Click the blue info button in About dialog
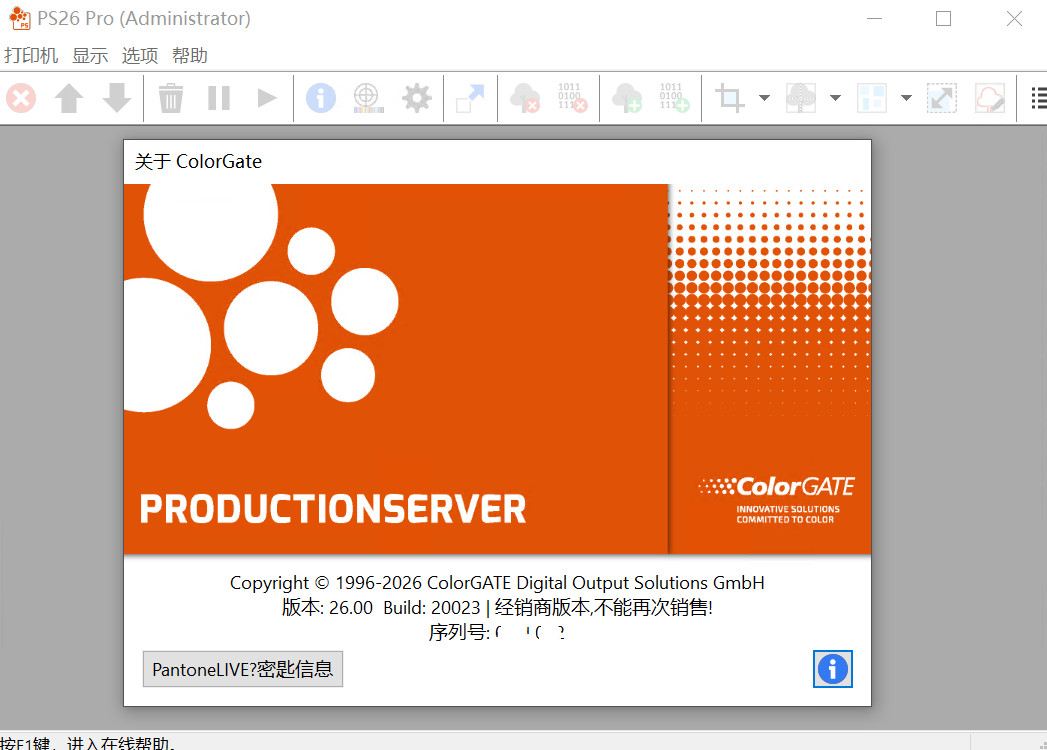 coord(833,669)
